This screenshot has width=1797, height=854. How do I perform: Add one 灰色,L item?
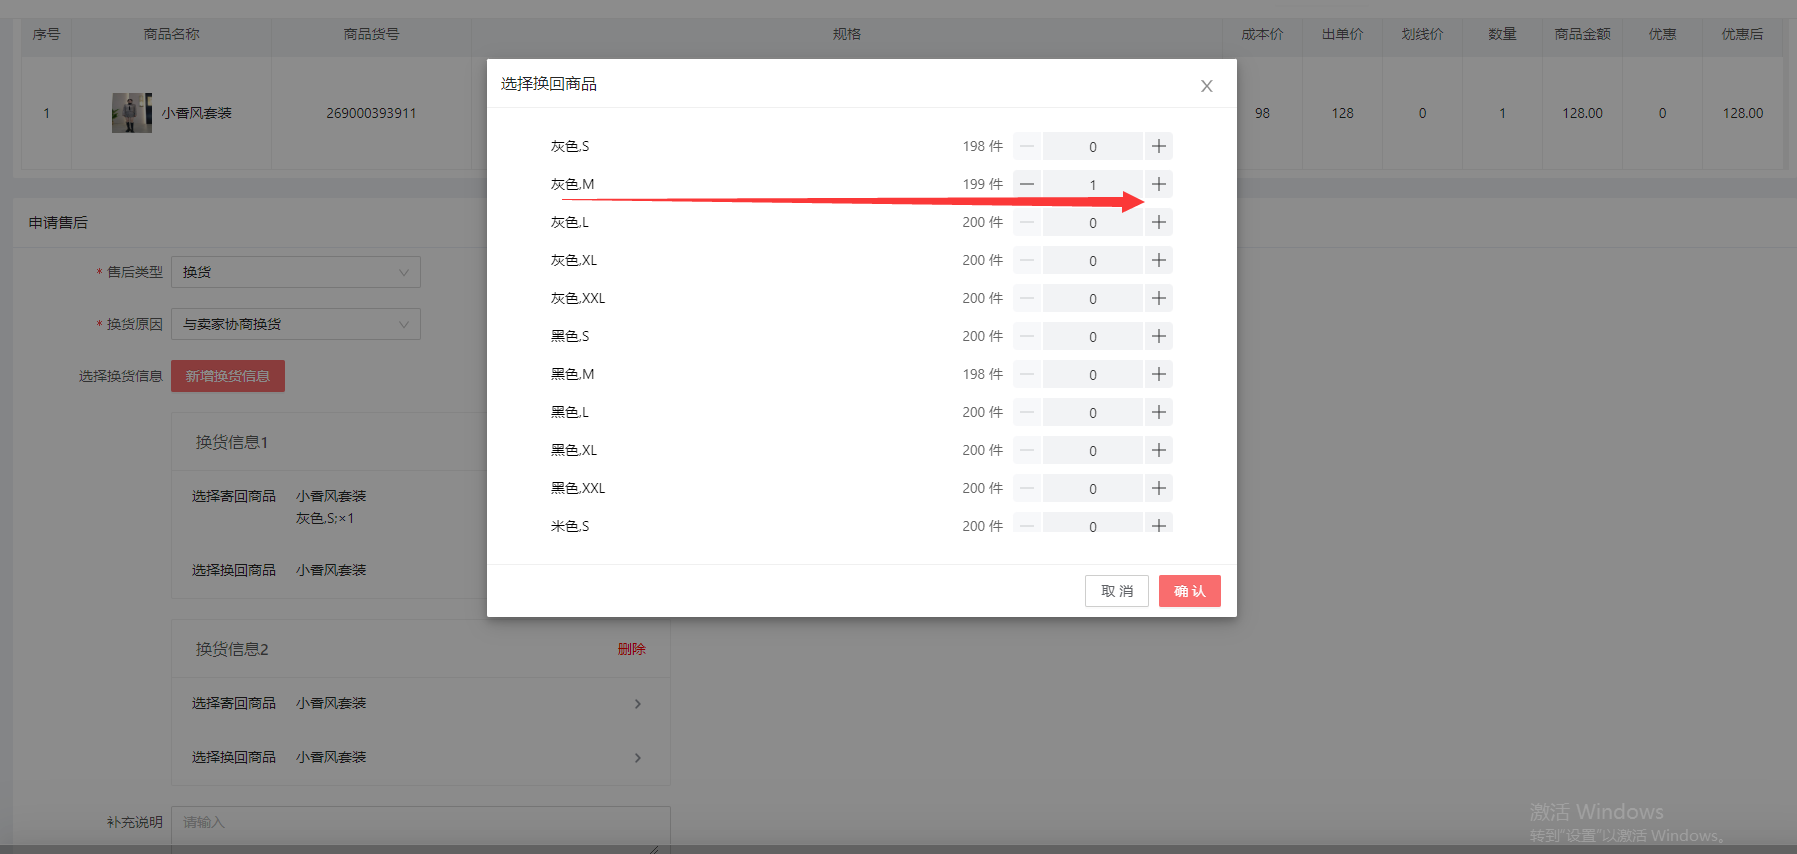click(x=1158, y=222)
